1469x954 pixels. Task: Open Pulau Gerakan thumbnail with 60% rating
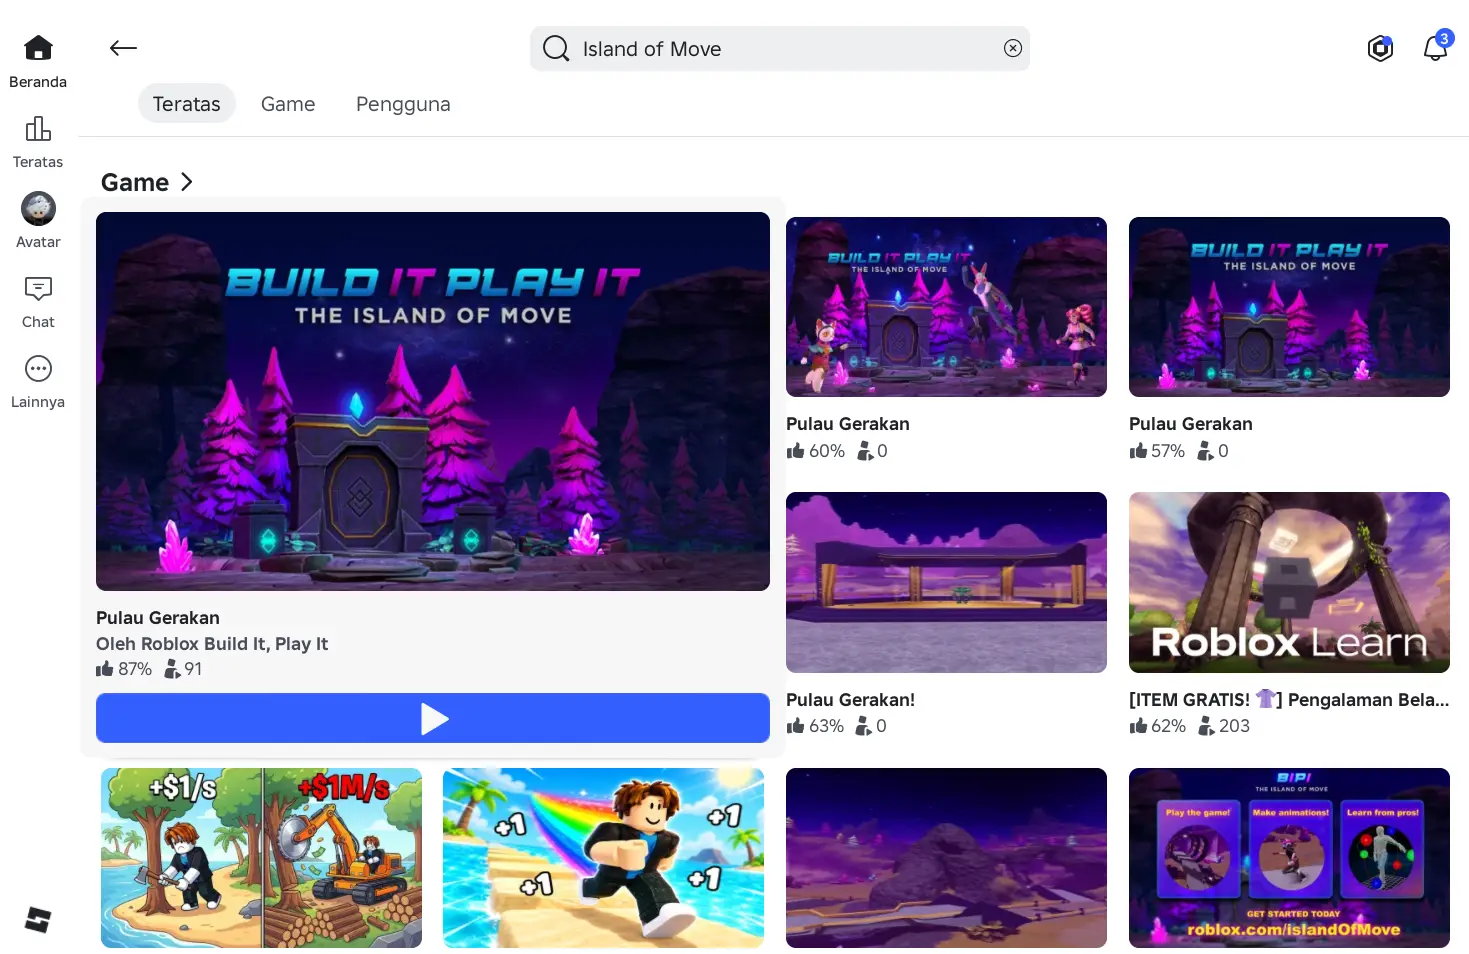946,307
